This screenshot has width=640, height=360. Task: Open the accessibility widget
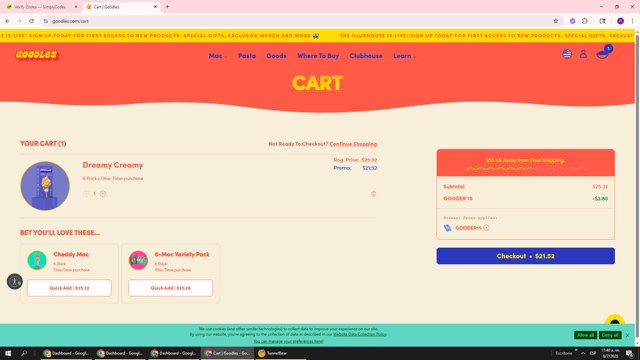click(15, 282)
